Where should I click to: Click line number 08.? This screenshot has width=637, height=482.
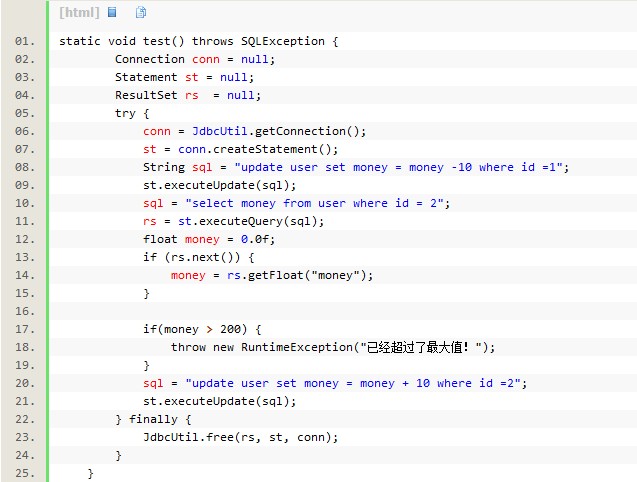click(25, 167)
